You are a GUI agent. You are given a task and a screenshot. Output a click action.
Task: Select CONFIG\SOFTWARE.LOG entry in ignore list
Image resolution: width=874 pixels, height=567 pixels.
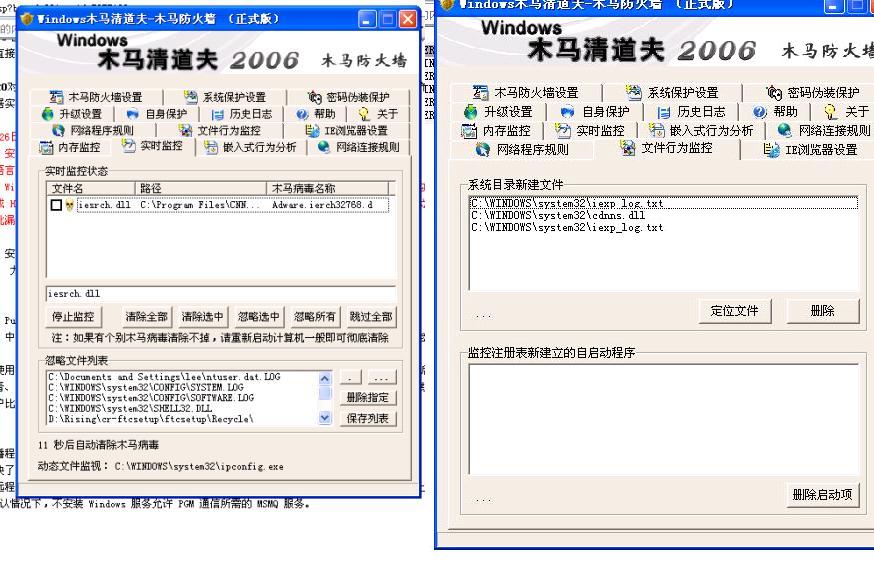tap(151, 398)
